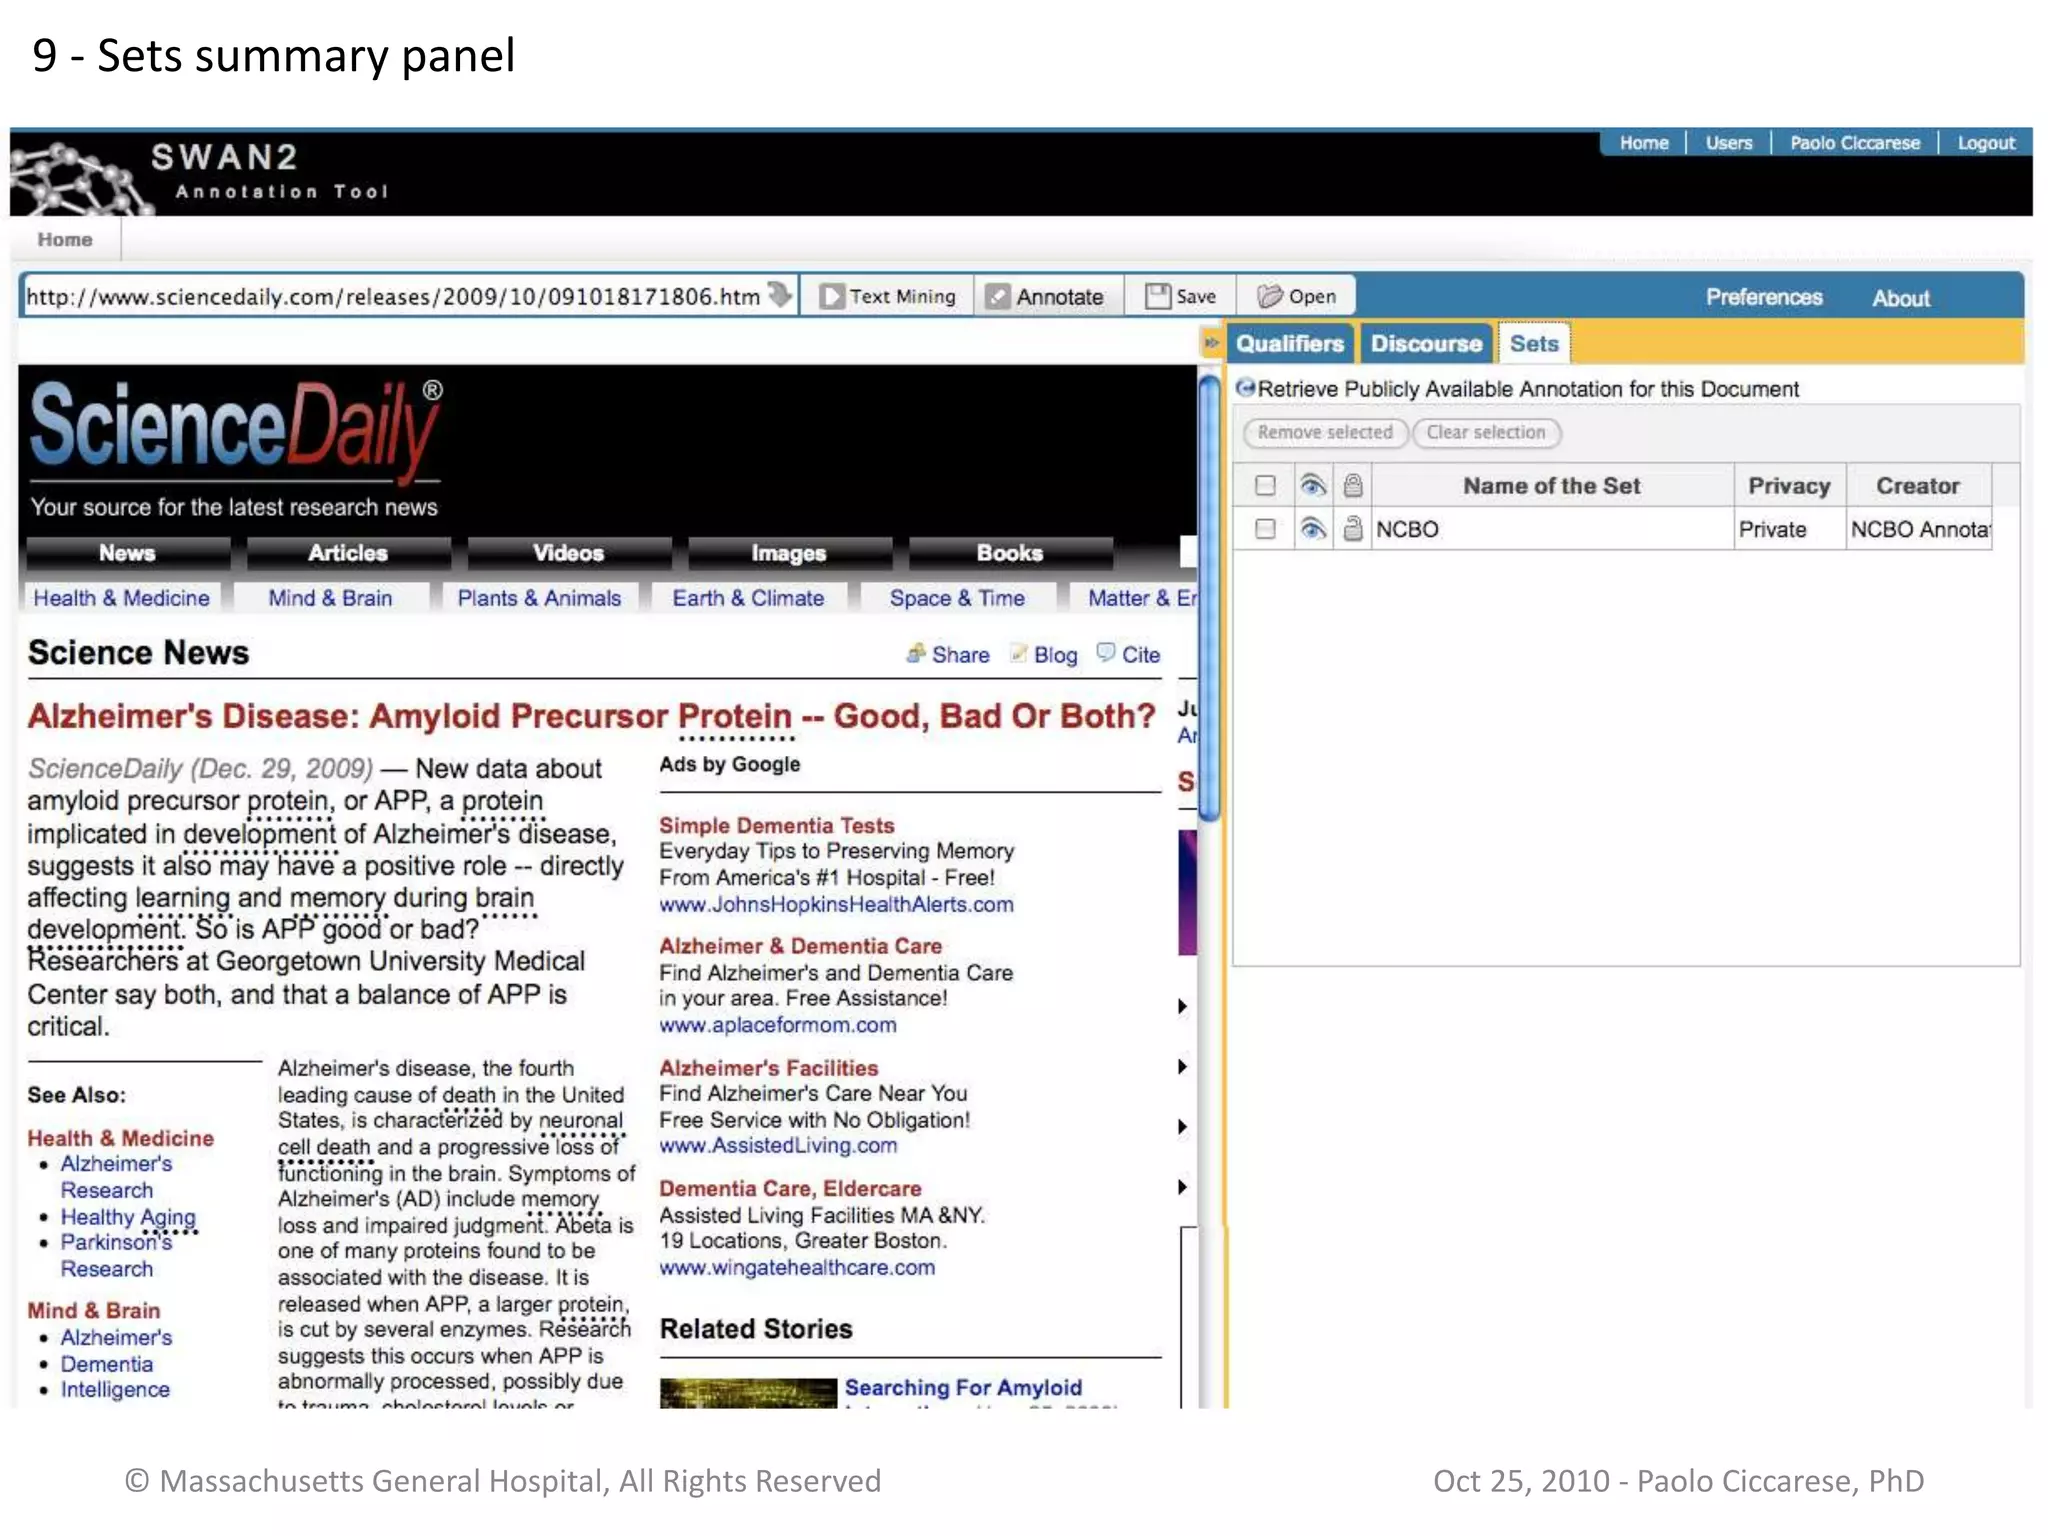Click the go arrow next to URL
Image resolution: width=2048 pixels, height=1536 pixels.
pyautogui.click(x=780, y=295)
